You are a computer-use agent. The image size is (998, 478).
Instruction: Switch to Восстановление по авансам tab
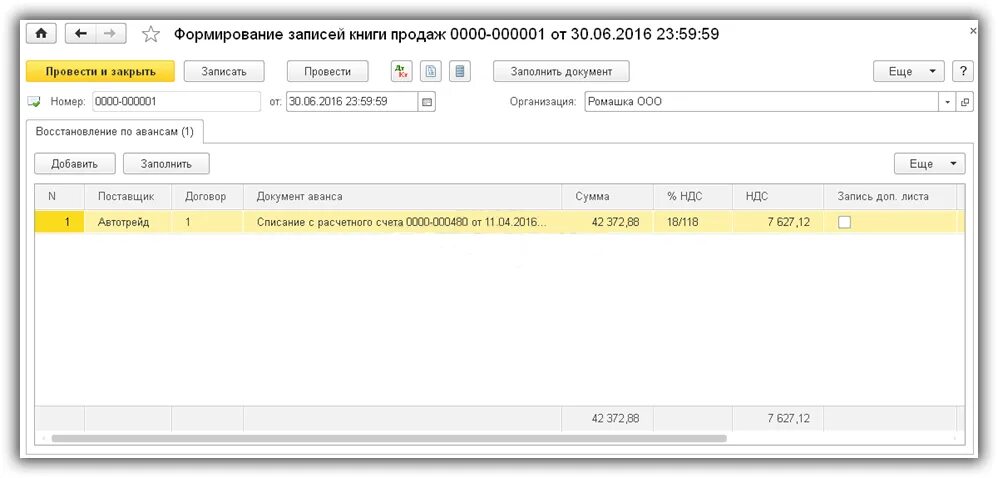tap(115, 132)
